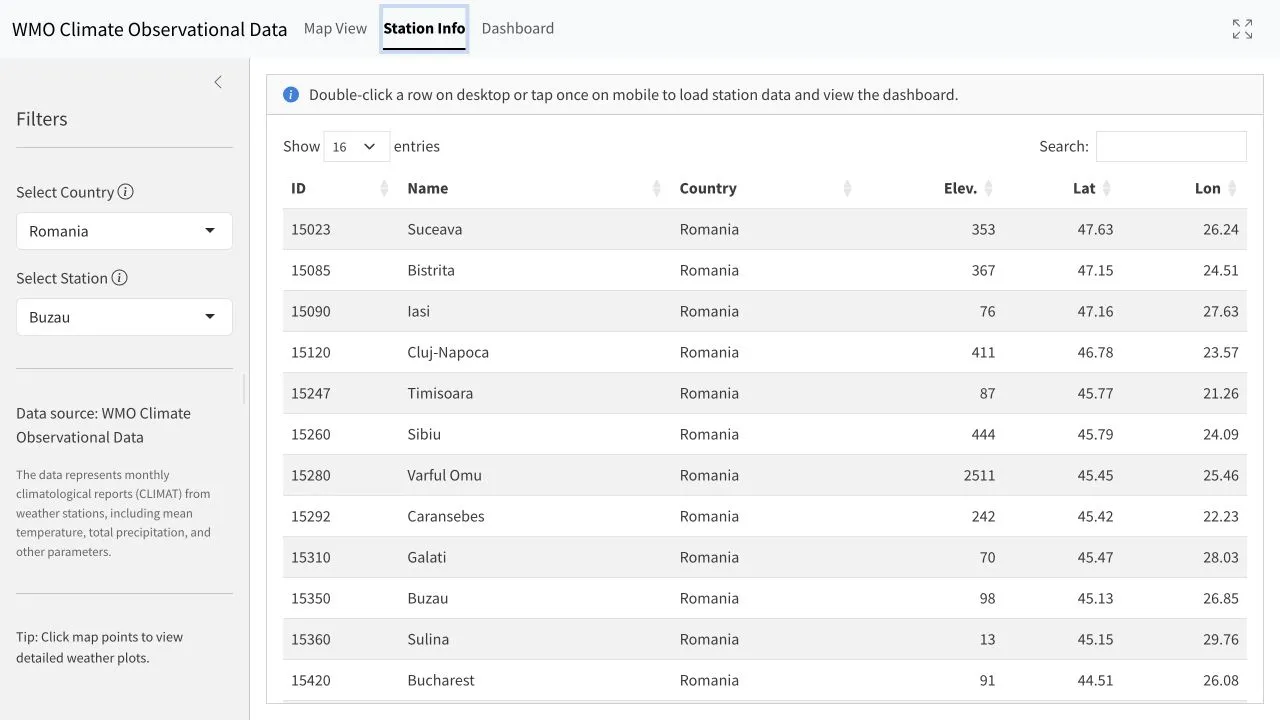Click the sidebar resize handle

pyautogui.click(x=244, y=389)
